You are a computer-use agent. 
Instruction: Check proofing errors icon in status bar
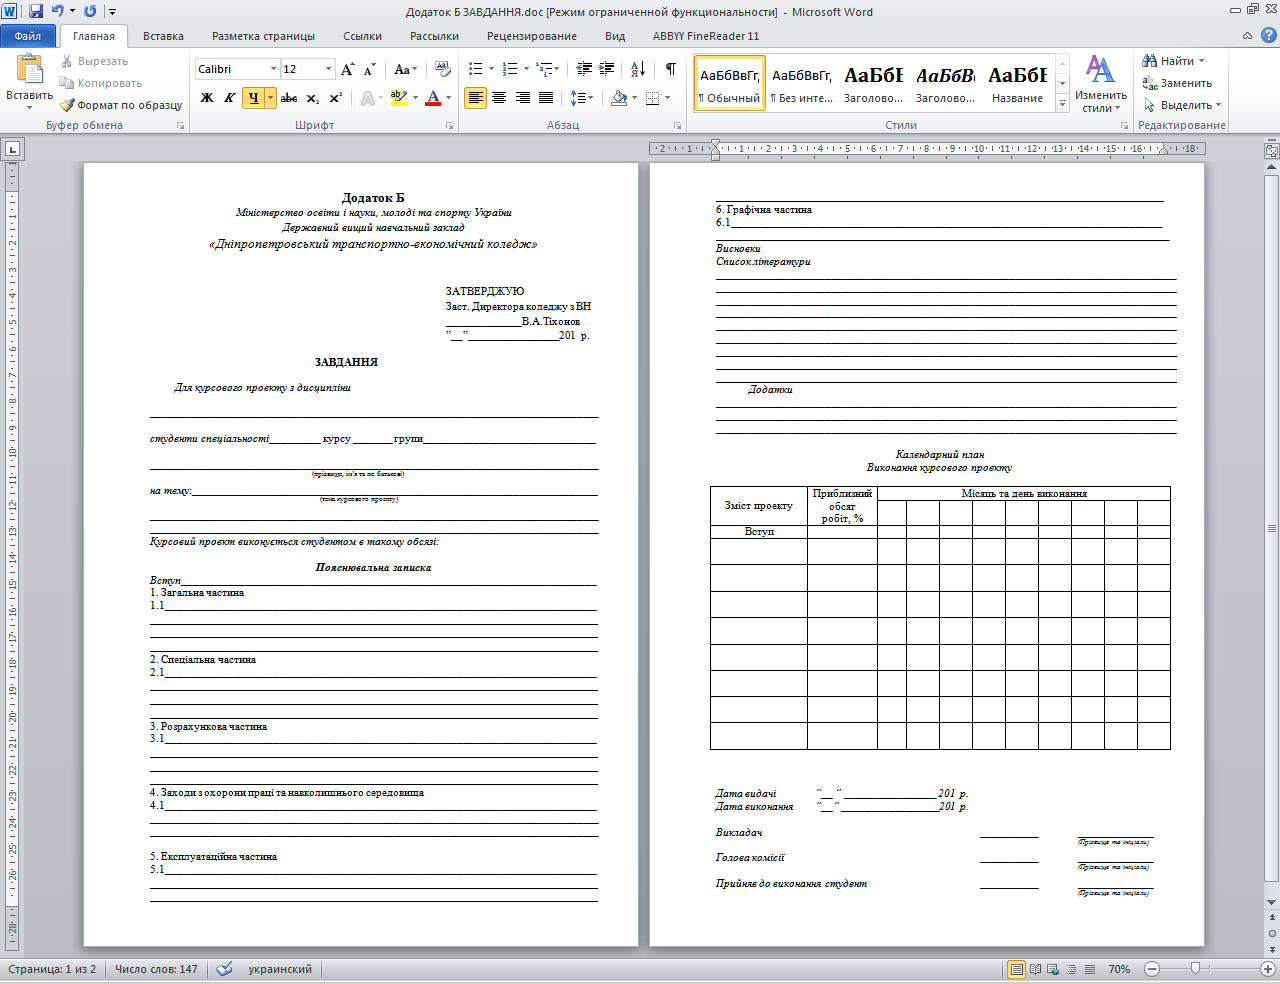click(225, 969)
